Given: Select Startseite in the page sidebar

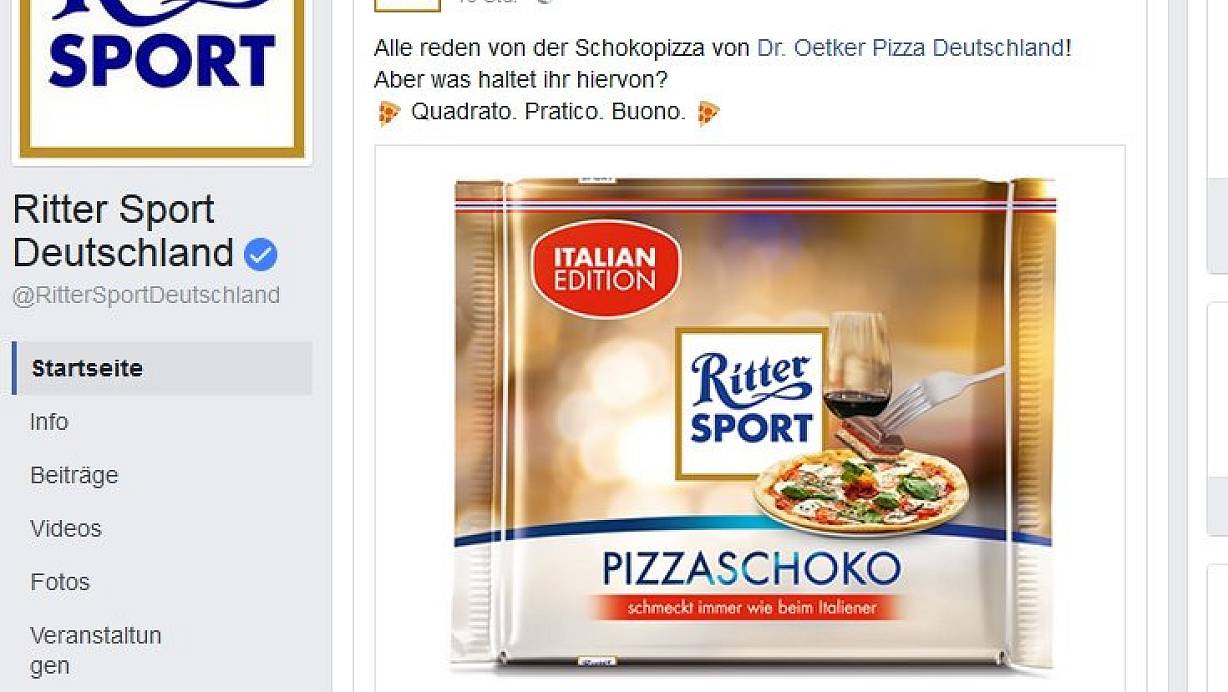Looking at the screenshot, I should [162, 368].
